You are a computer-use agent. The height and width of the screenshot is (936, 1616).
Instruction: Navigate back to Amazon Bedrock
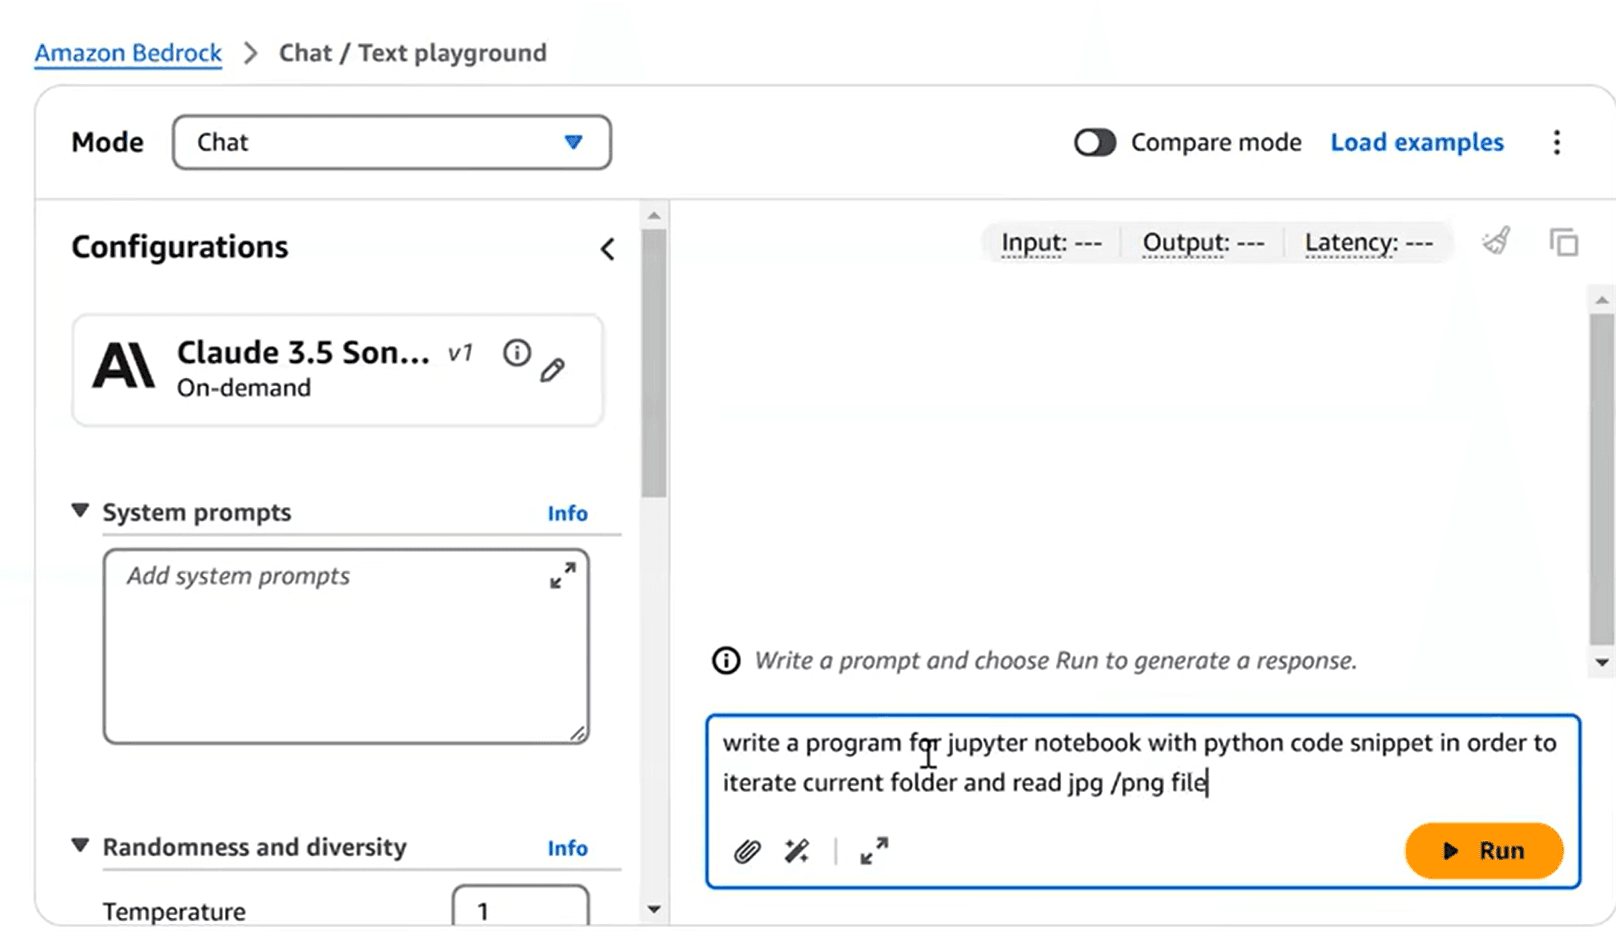click(127, 52)
